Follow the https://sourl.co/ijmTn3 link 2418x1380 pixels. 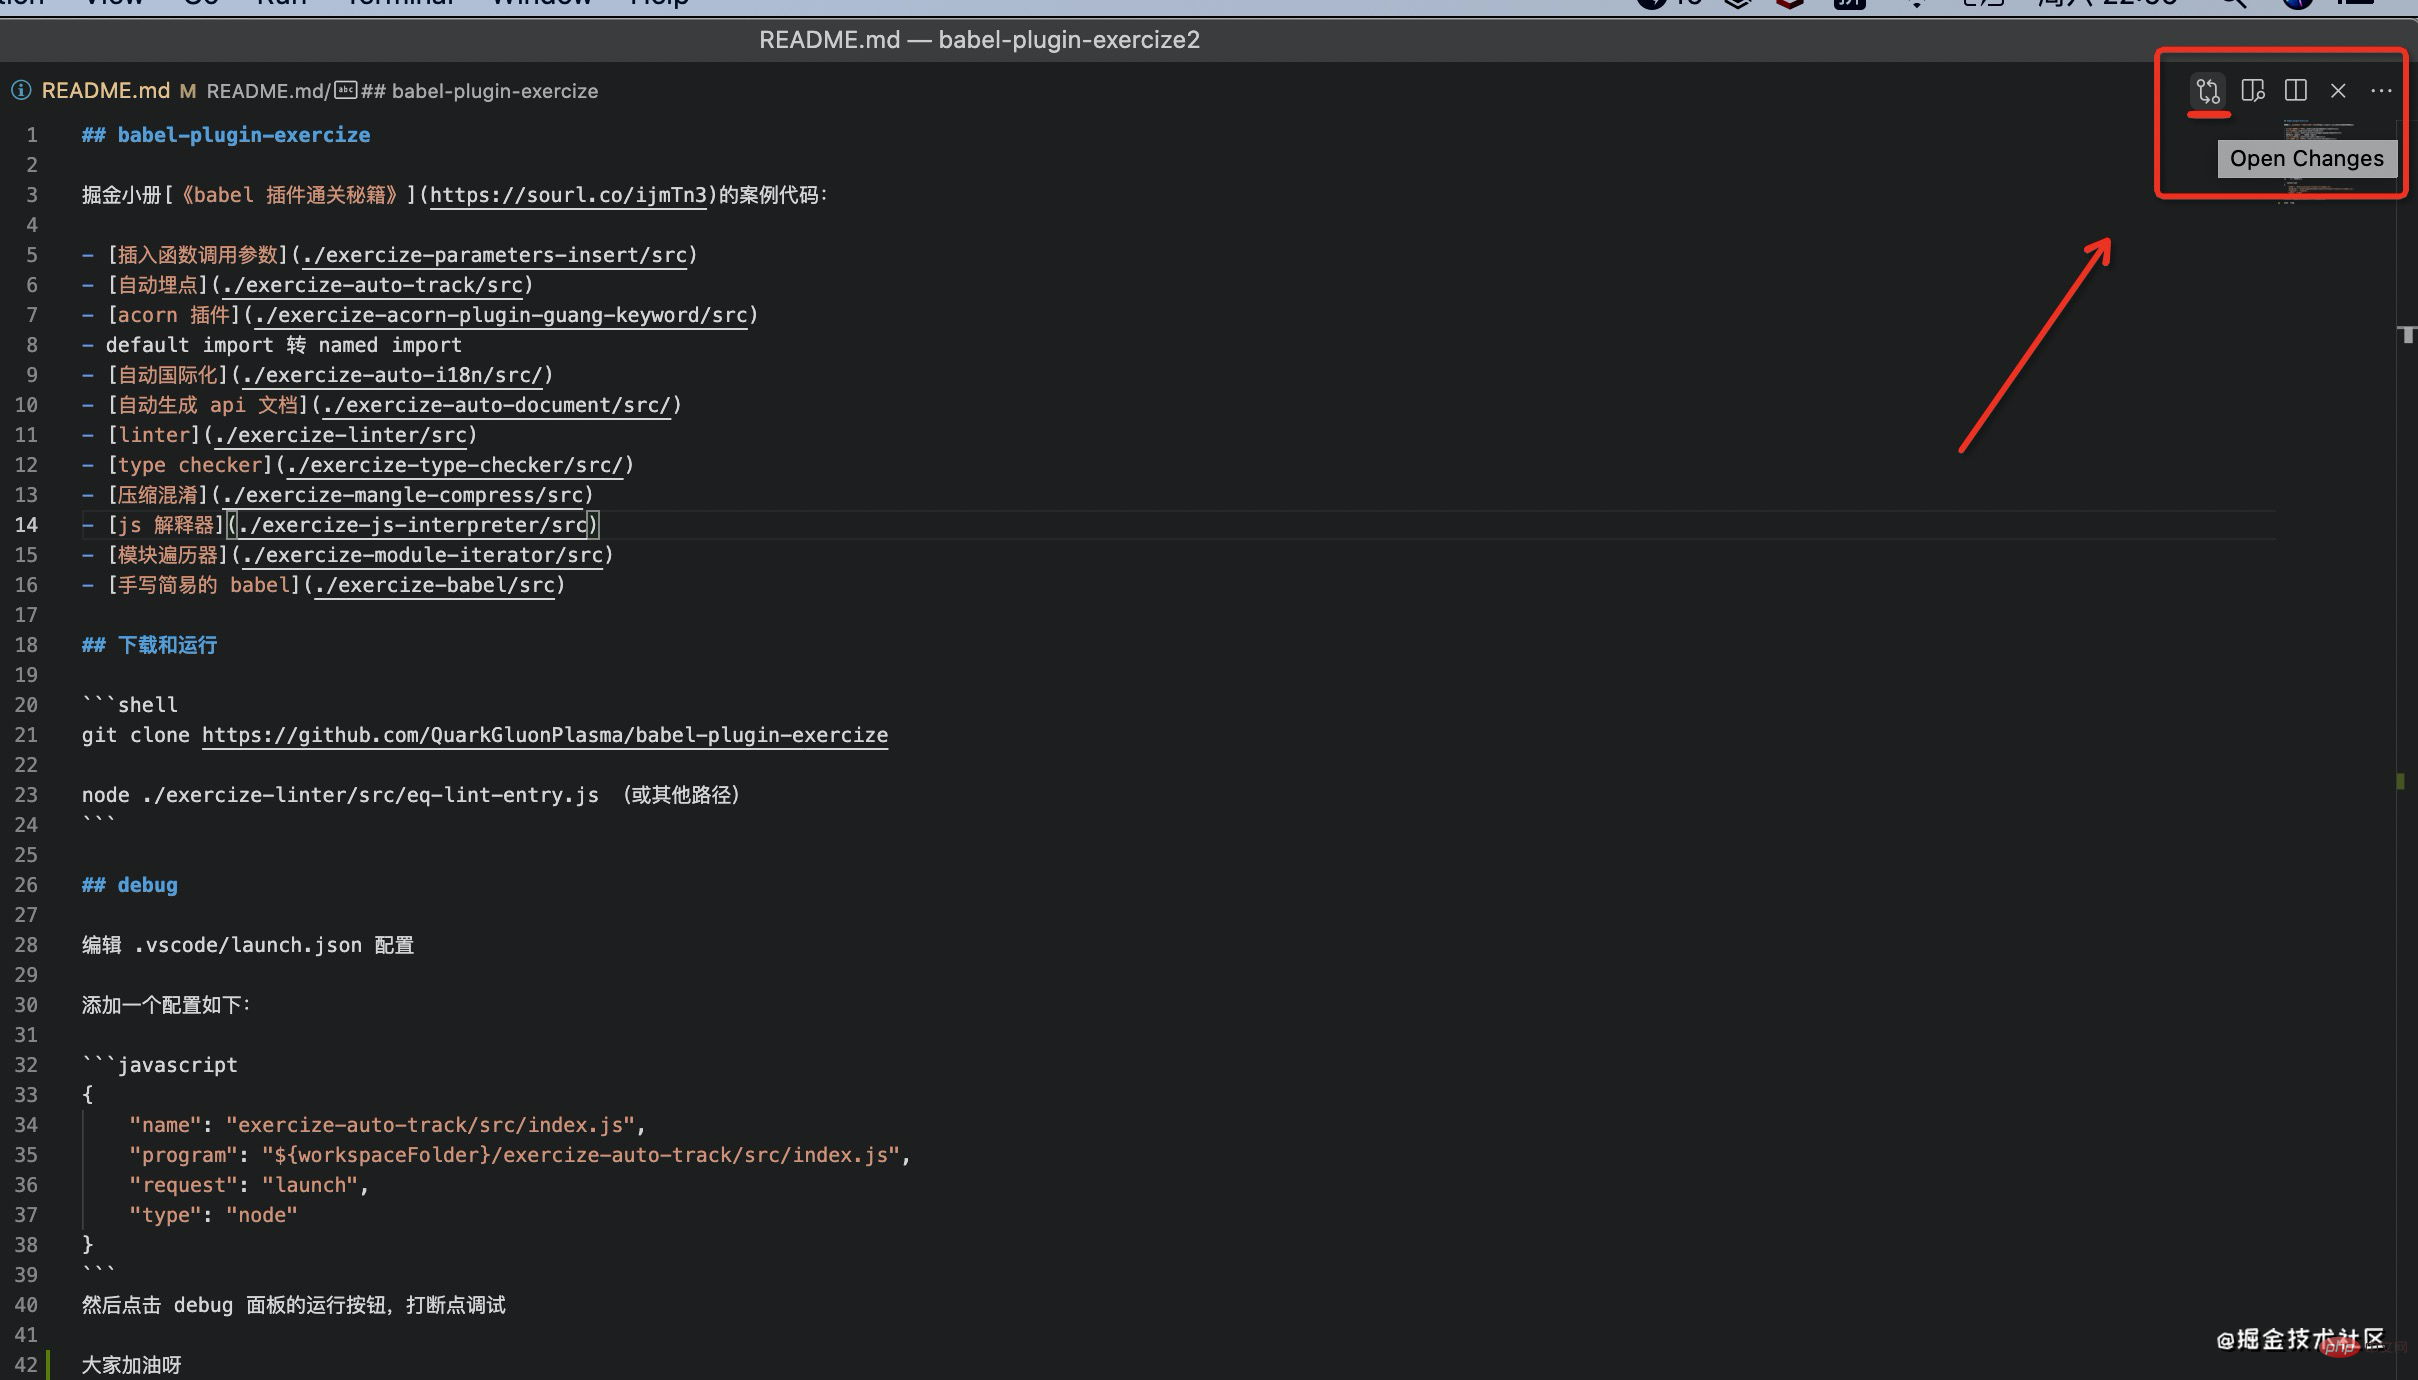[x=568, y=195]
